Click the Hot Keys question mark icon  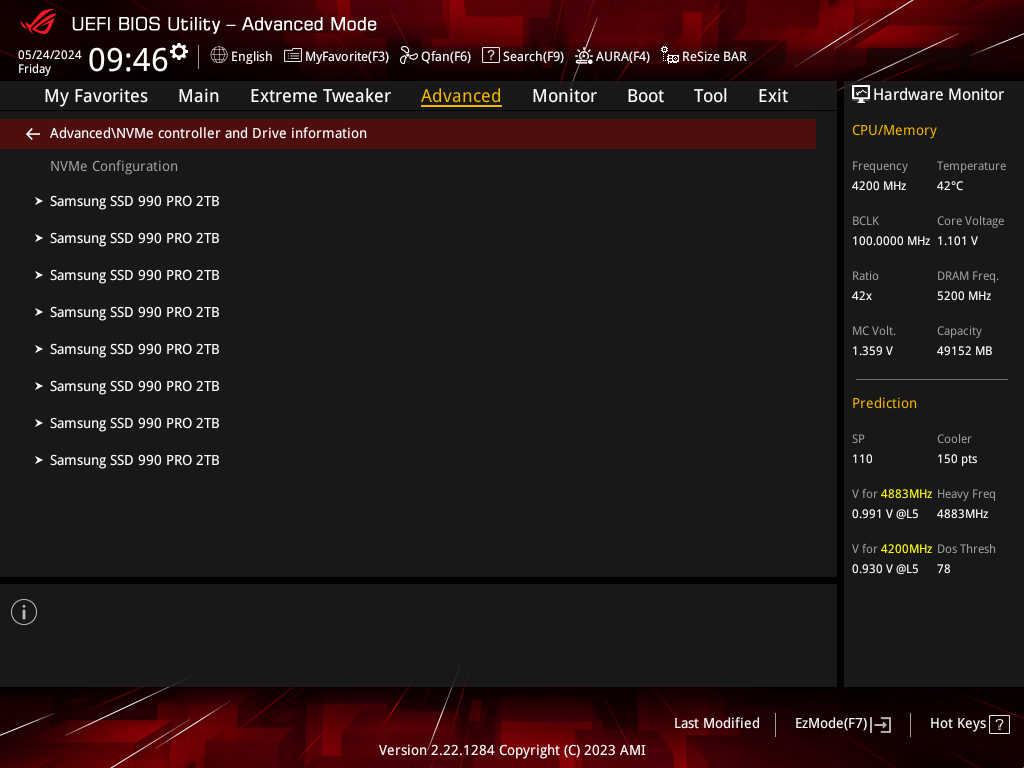point(999,724)
